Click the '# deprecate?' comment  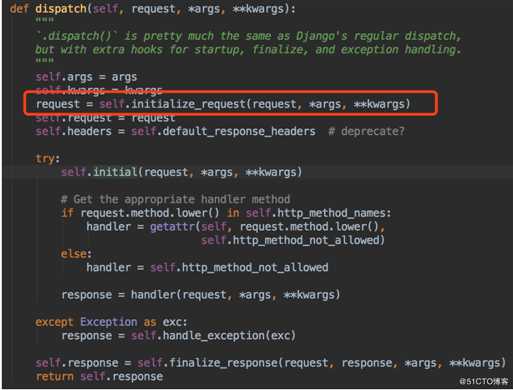click(366, 131)
